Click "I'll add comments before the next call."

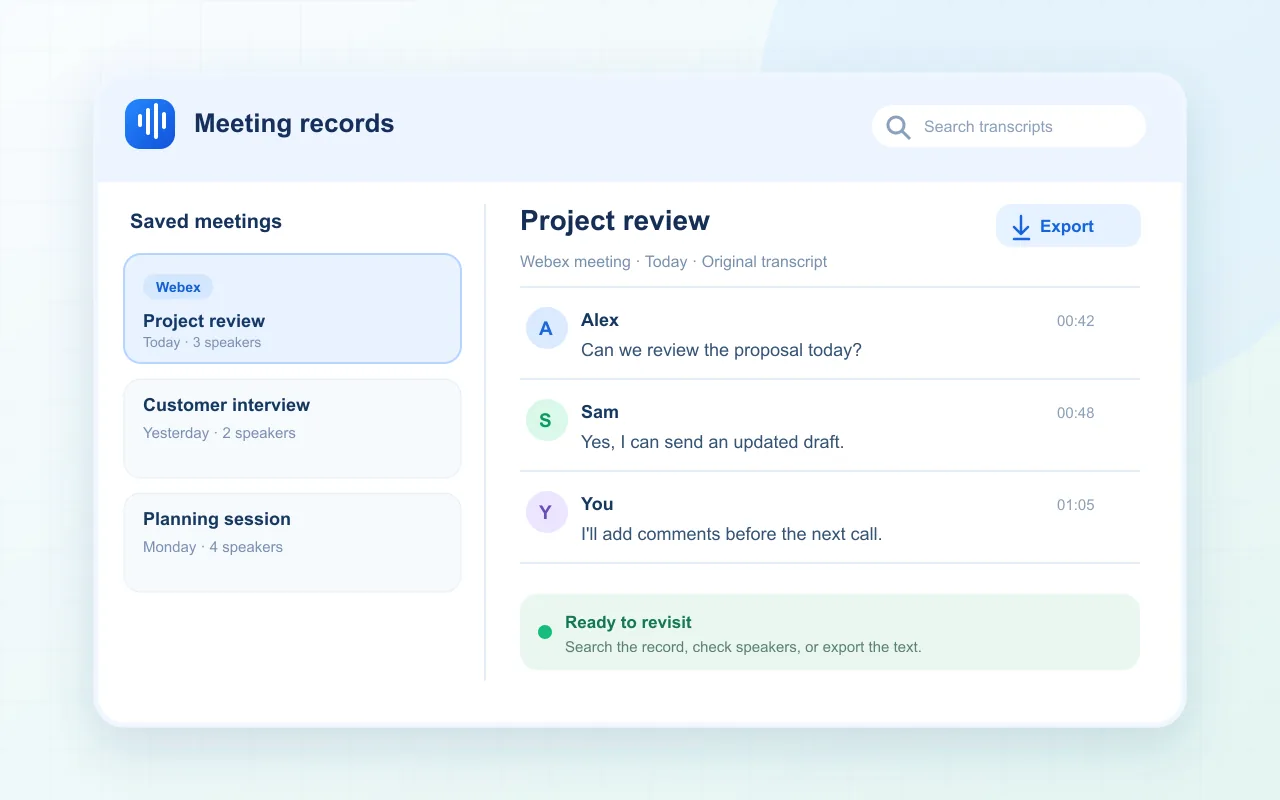coord(731,534)
